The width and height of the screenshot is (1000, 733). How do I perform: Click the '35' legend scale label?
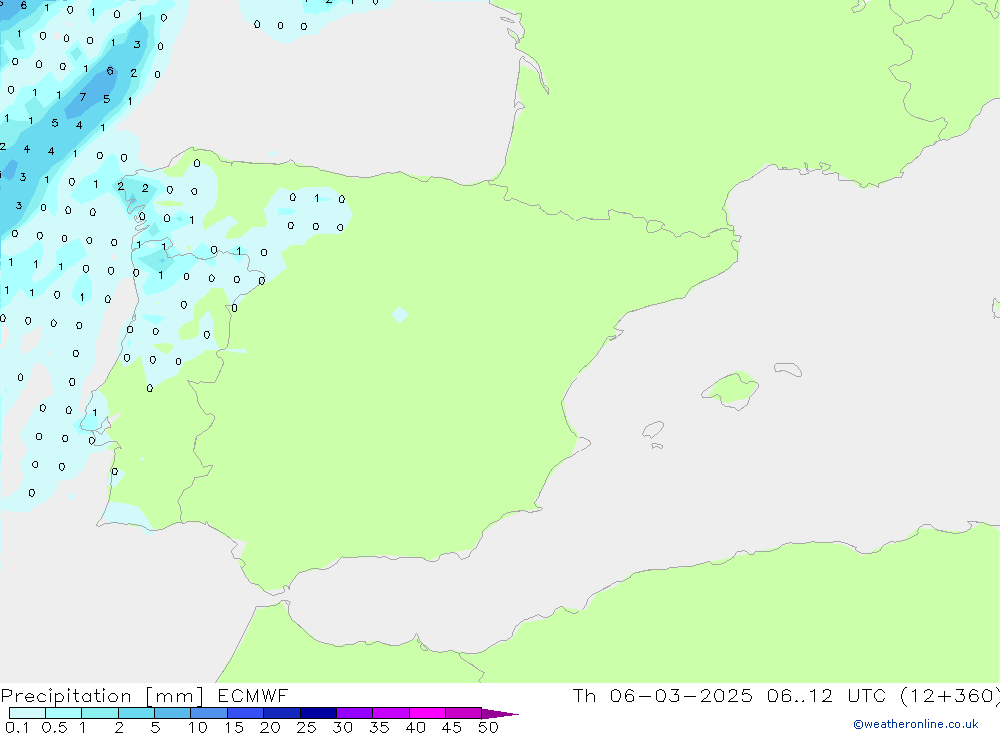(x=379, y=727)
